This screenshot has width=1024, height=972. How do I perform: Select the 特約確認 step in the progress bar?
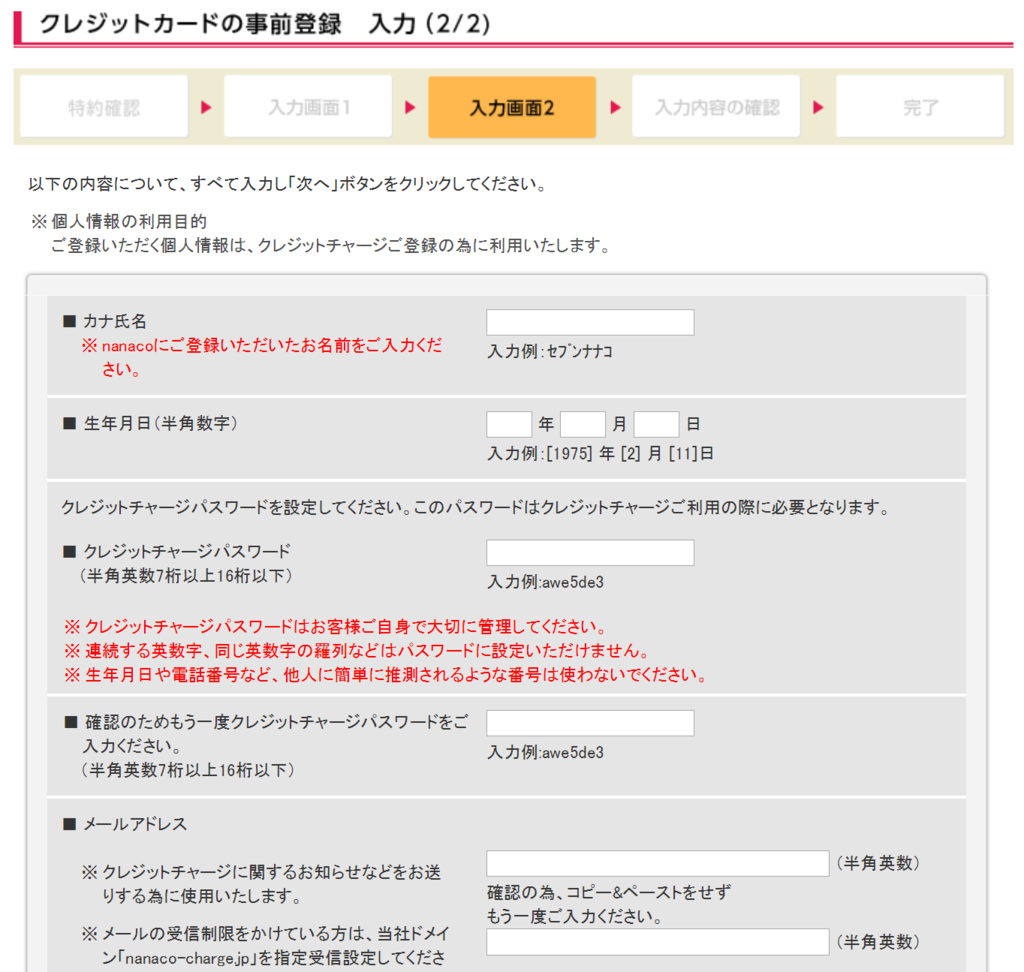pos(103,107)
